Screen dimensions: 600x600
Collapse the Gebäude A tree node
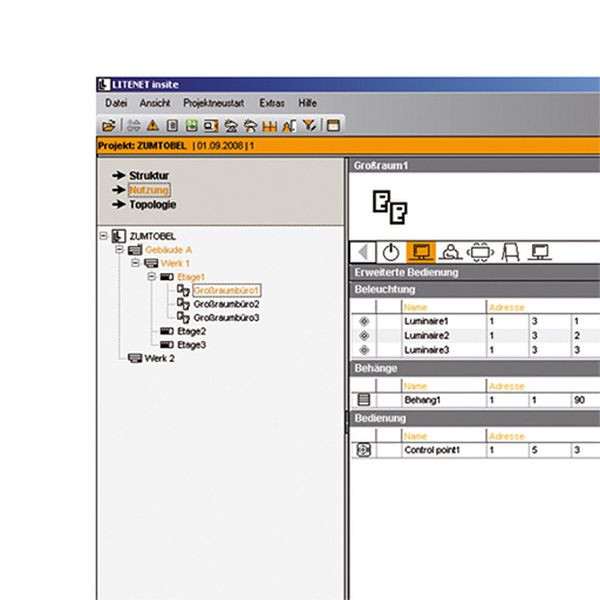pos(120,249)
